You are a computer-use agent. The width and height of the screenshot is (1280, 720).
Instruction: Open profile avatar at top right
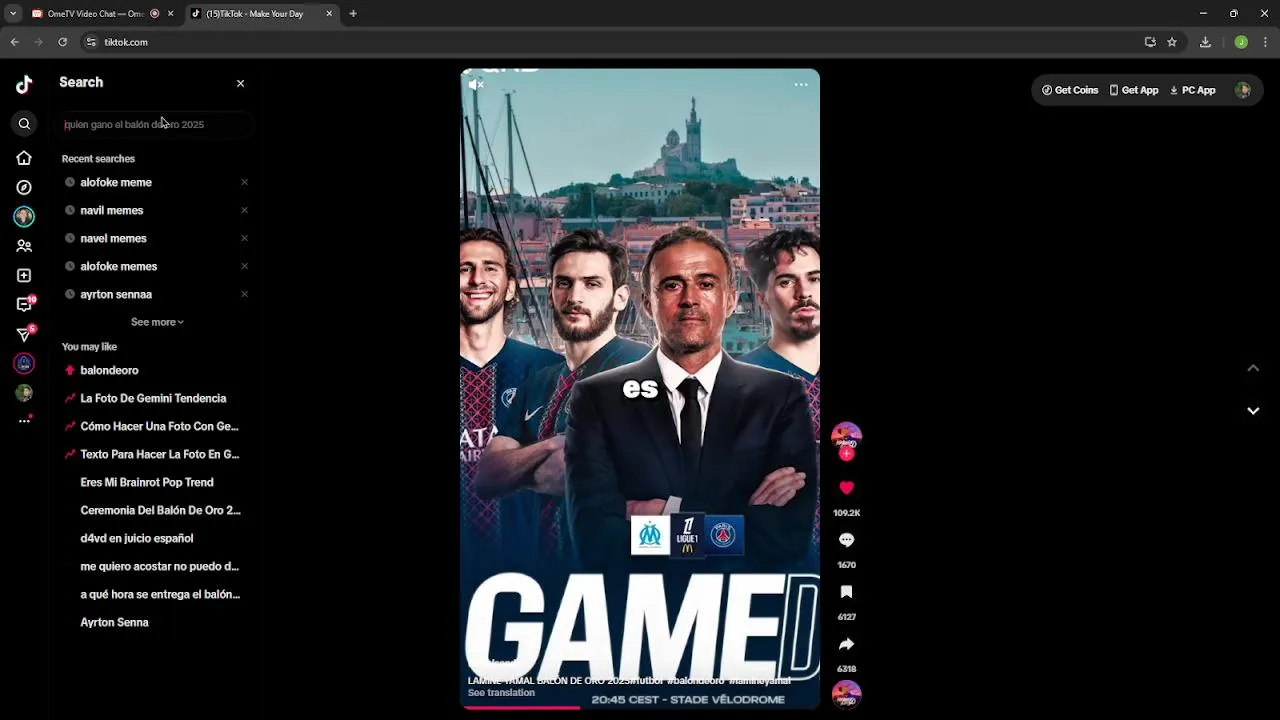tap(1243, 90)
